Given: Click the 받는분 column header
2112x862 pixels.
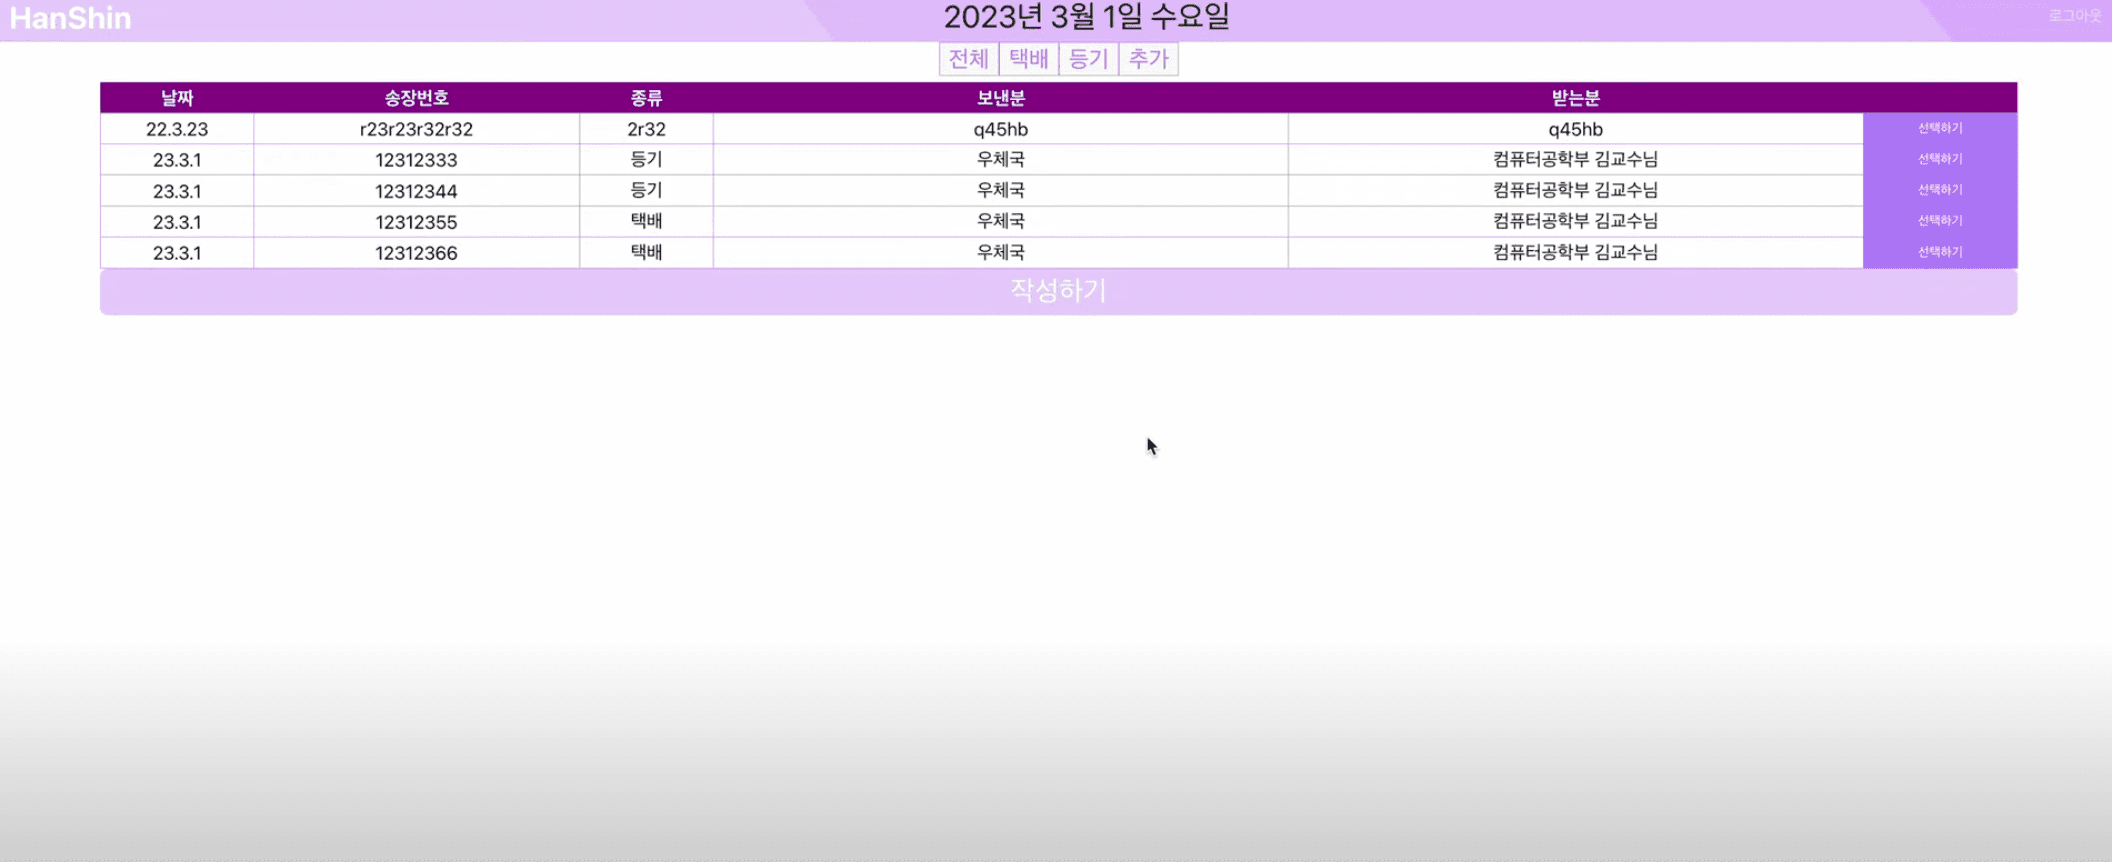Looking at the screenshot, I should 1575,98.
